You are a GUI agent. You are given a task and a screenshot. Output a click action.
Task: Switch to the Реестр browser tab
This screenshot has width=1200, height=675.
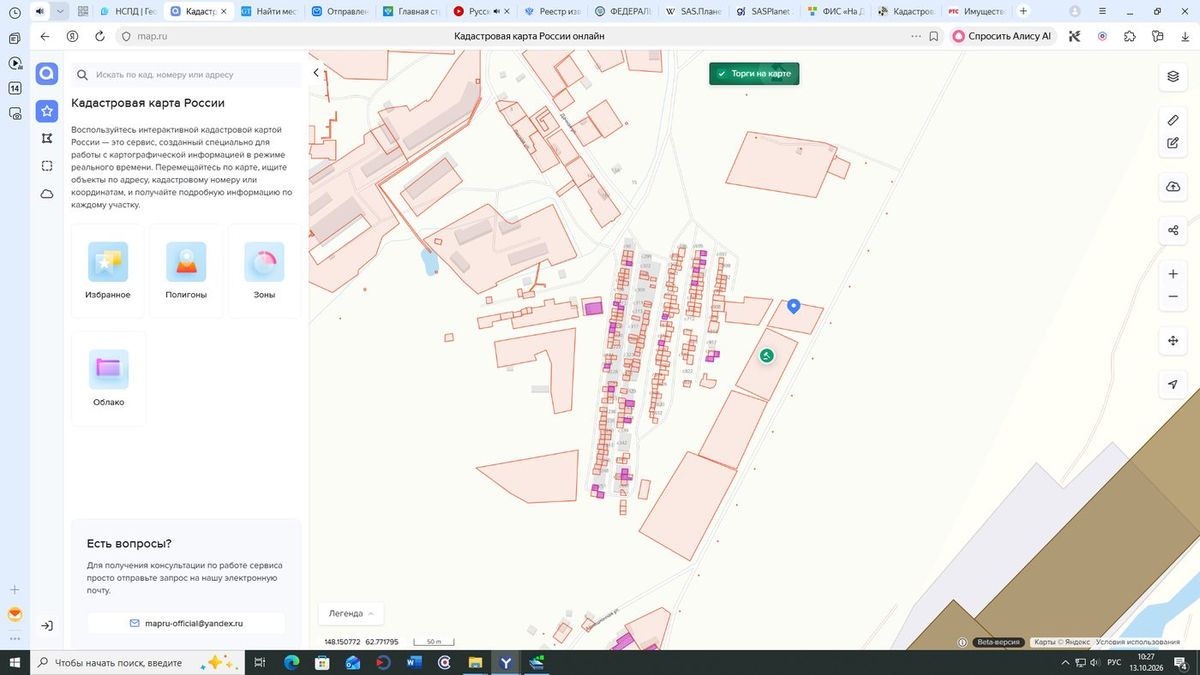point(553,11)
